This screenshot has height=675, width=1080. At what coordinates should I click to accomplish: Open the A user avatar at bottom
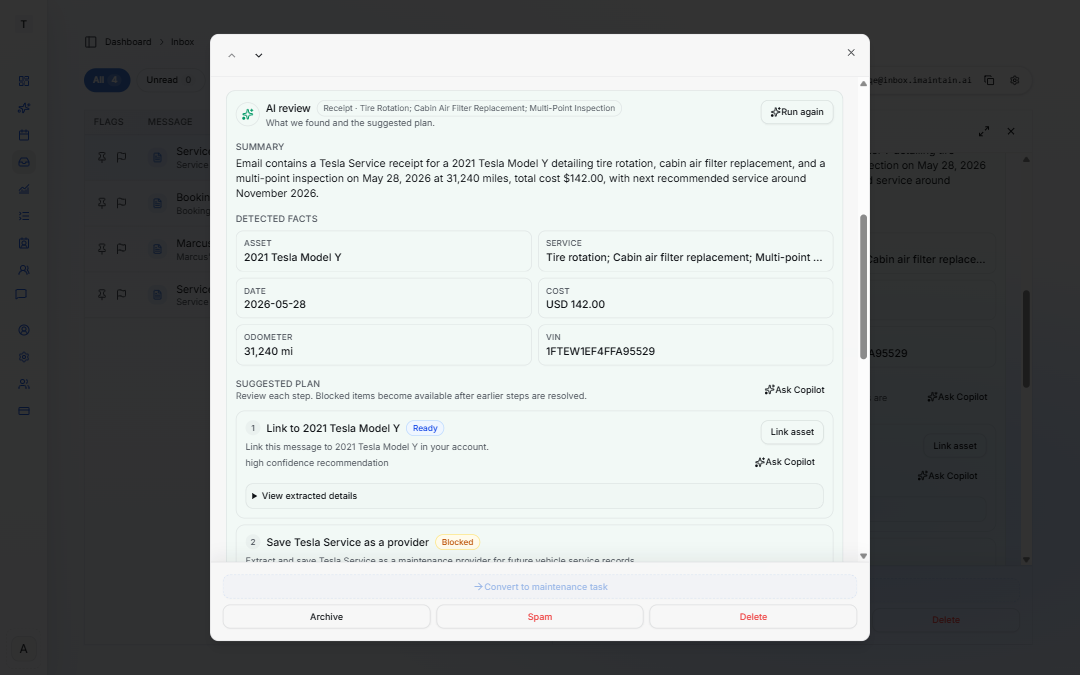pos(23,649)
